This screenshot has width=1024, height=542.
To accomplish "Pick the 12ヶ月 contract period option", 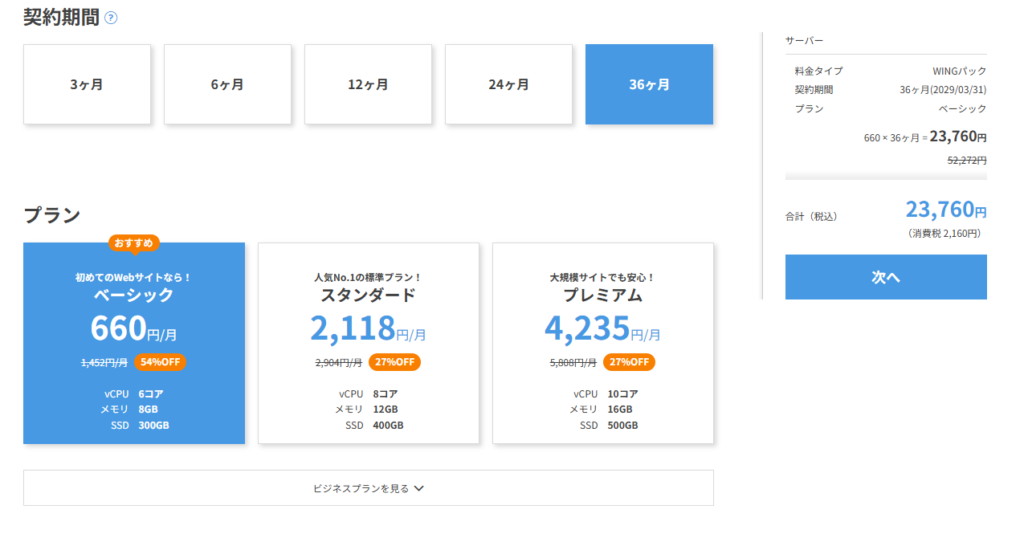I will (x=368, y=85).
